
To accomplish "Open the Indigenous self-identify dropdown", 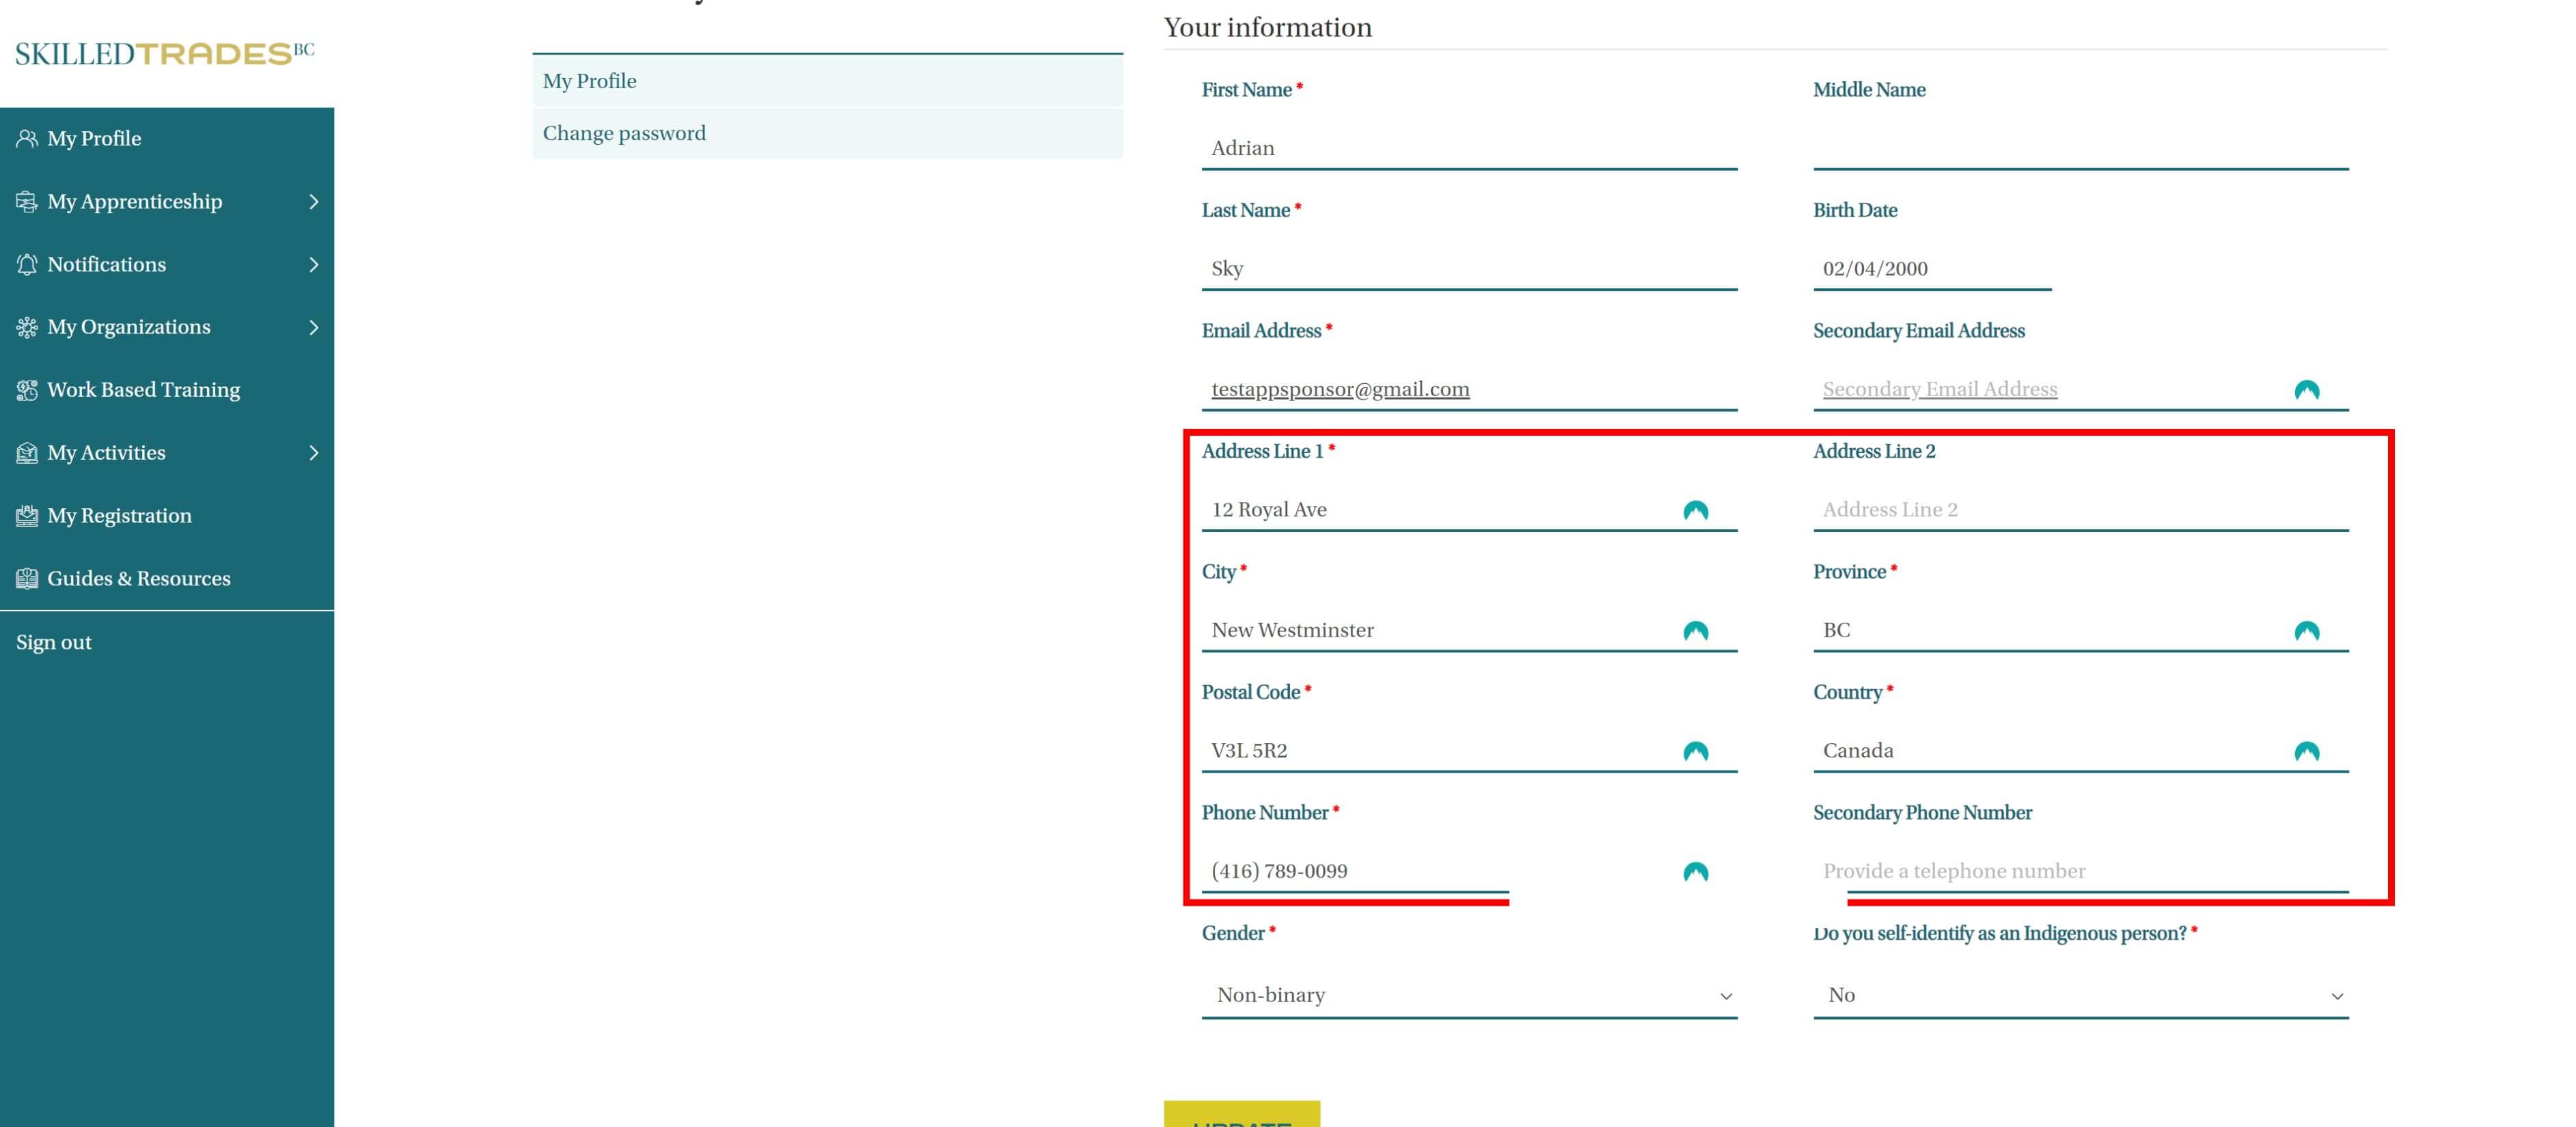I will coord(2080,995).
